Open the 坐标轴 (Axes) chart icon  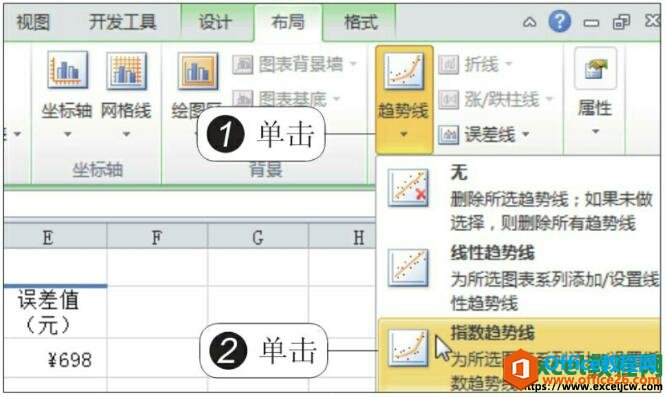[67, 70]
